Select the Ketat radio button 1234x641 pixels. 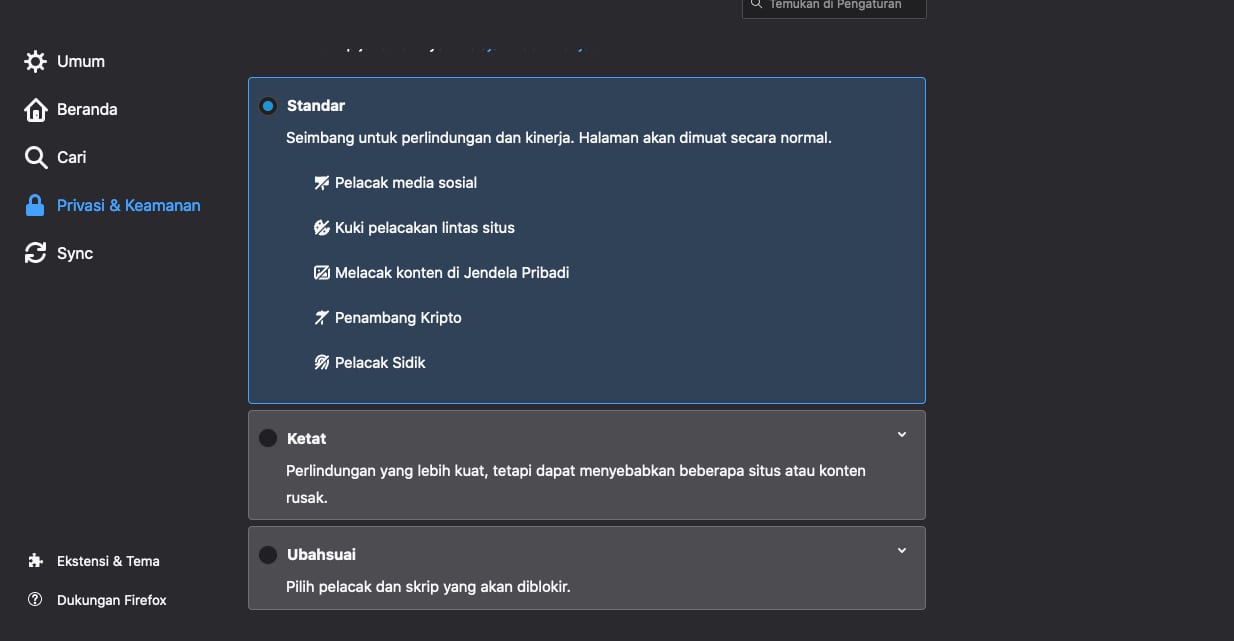(x=268, y=438)
